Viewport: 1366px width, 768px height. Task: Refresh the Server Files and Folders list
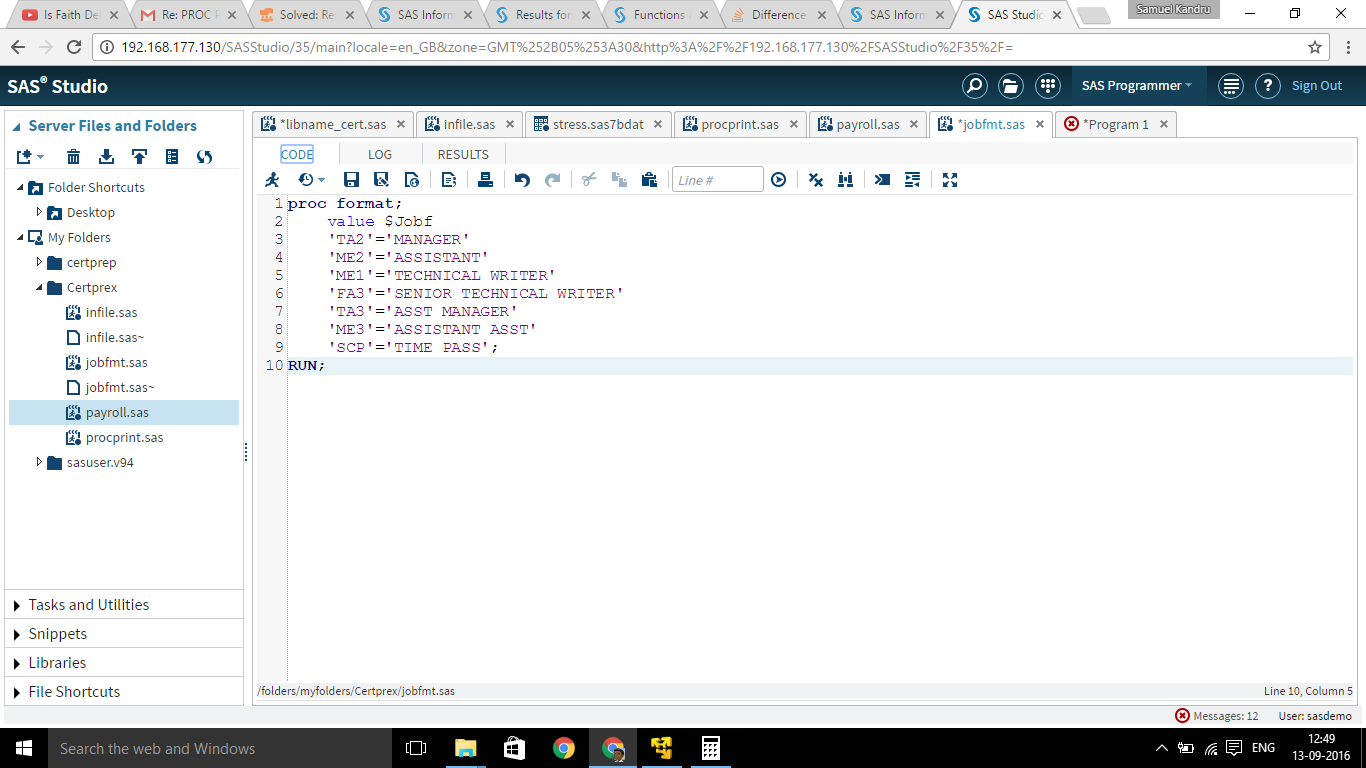coord(205,156)
